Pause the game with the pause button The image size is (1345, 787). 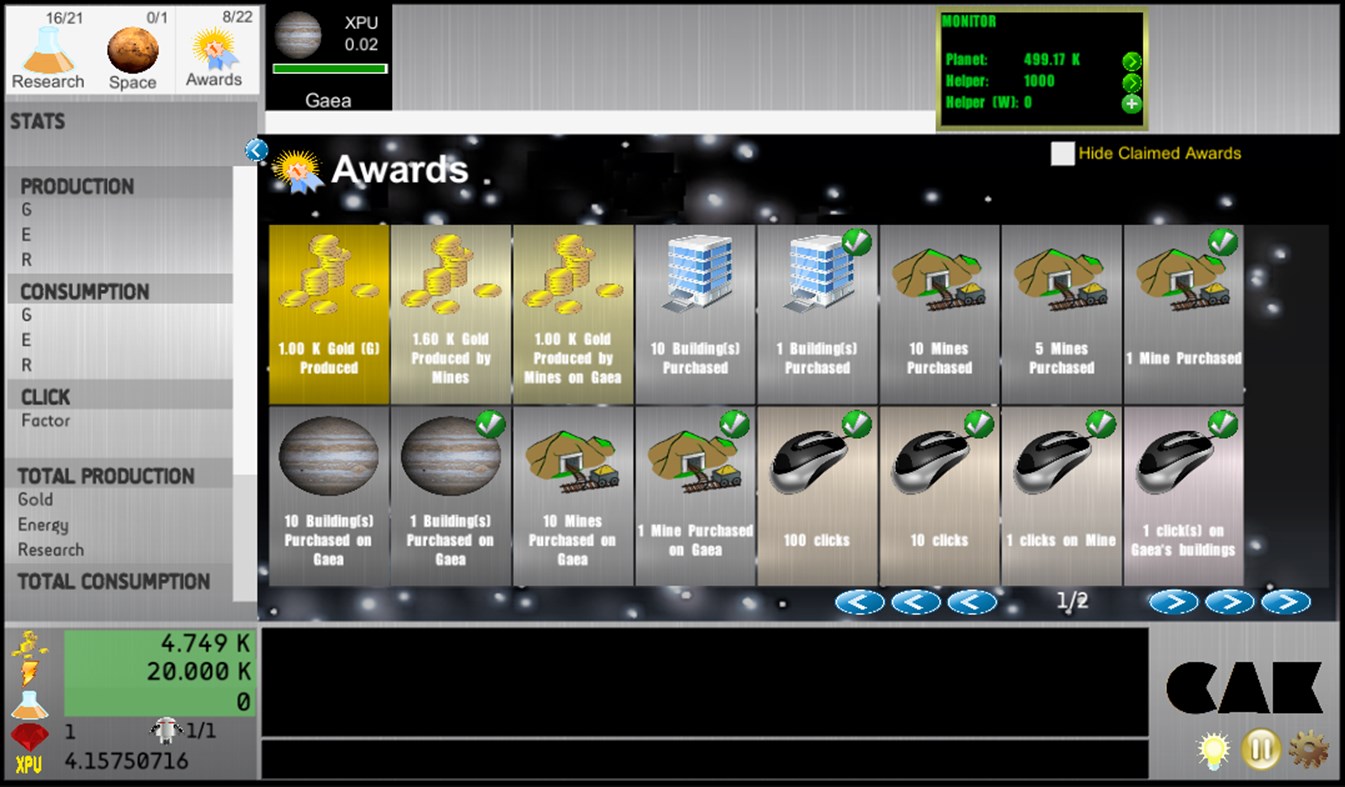[1262, 749]
